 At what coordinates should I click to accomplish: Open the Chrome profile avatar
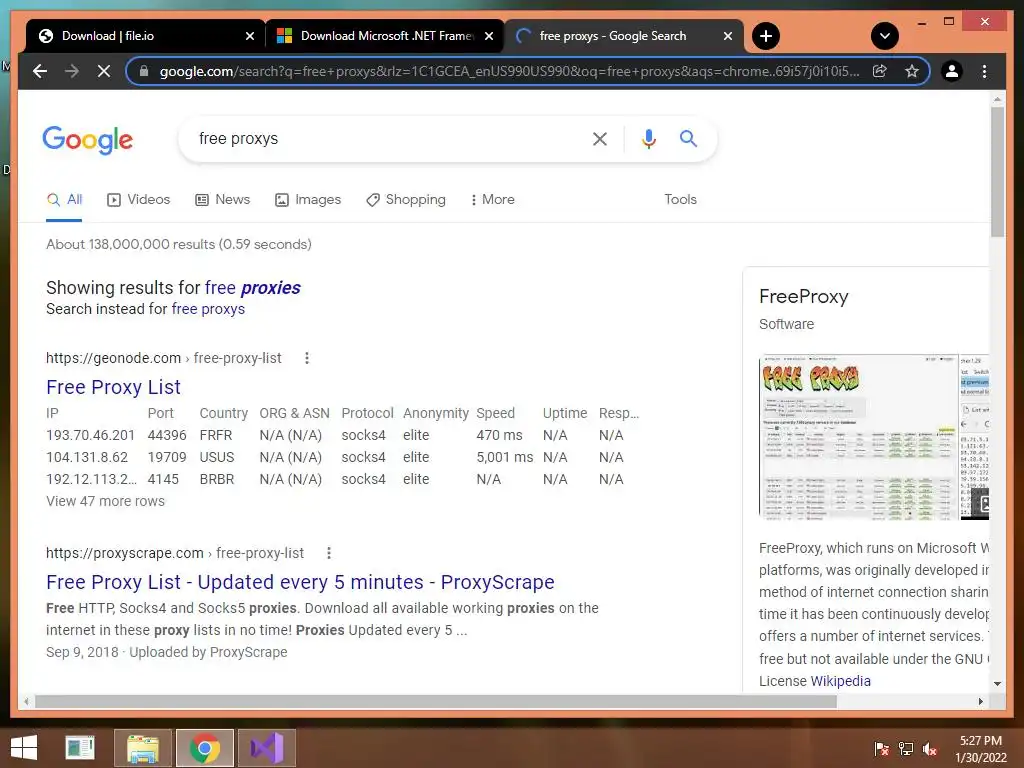pyautogui.click(x=952, y=71)
